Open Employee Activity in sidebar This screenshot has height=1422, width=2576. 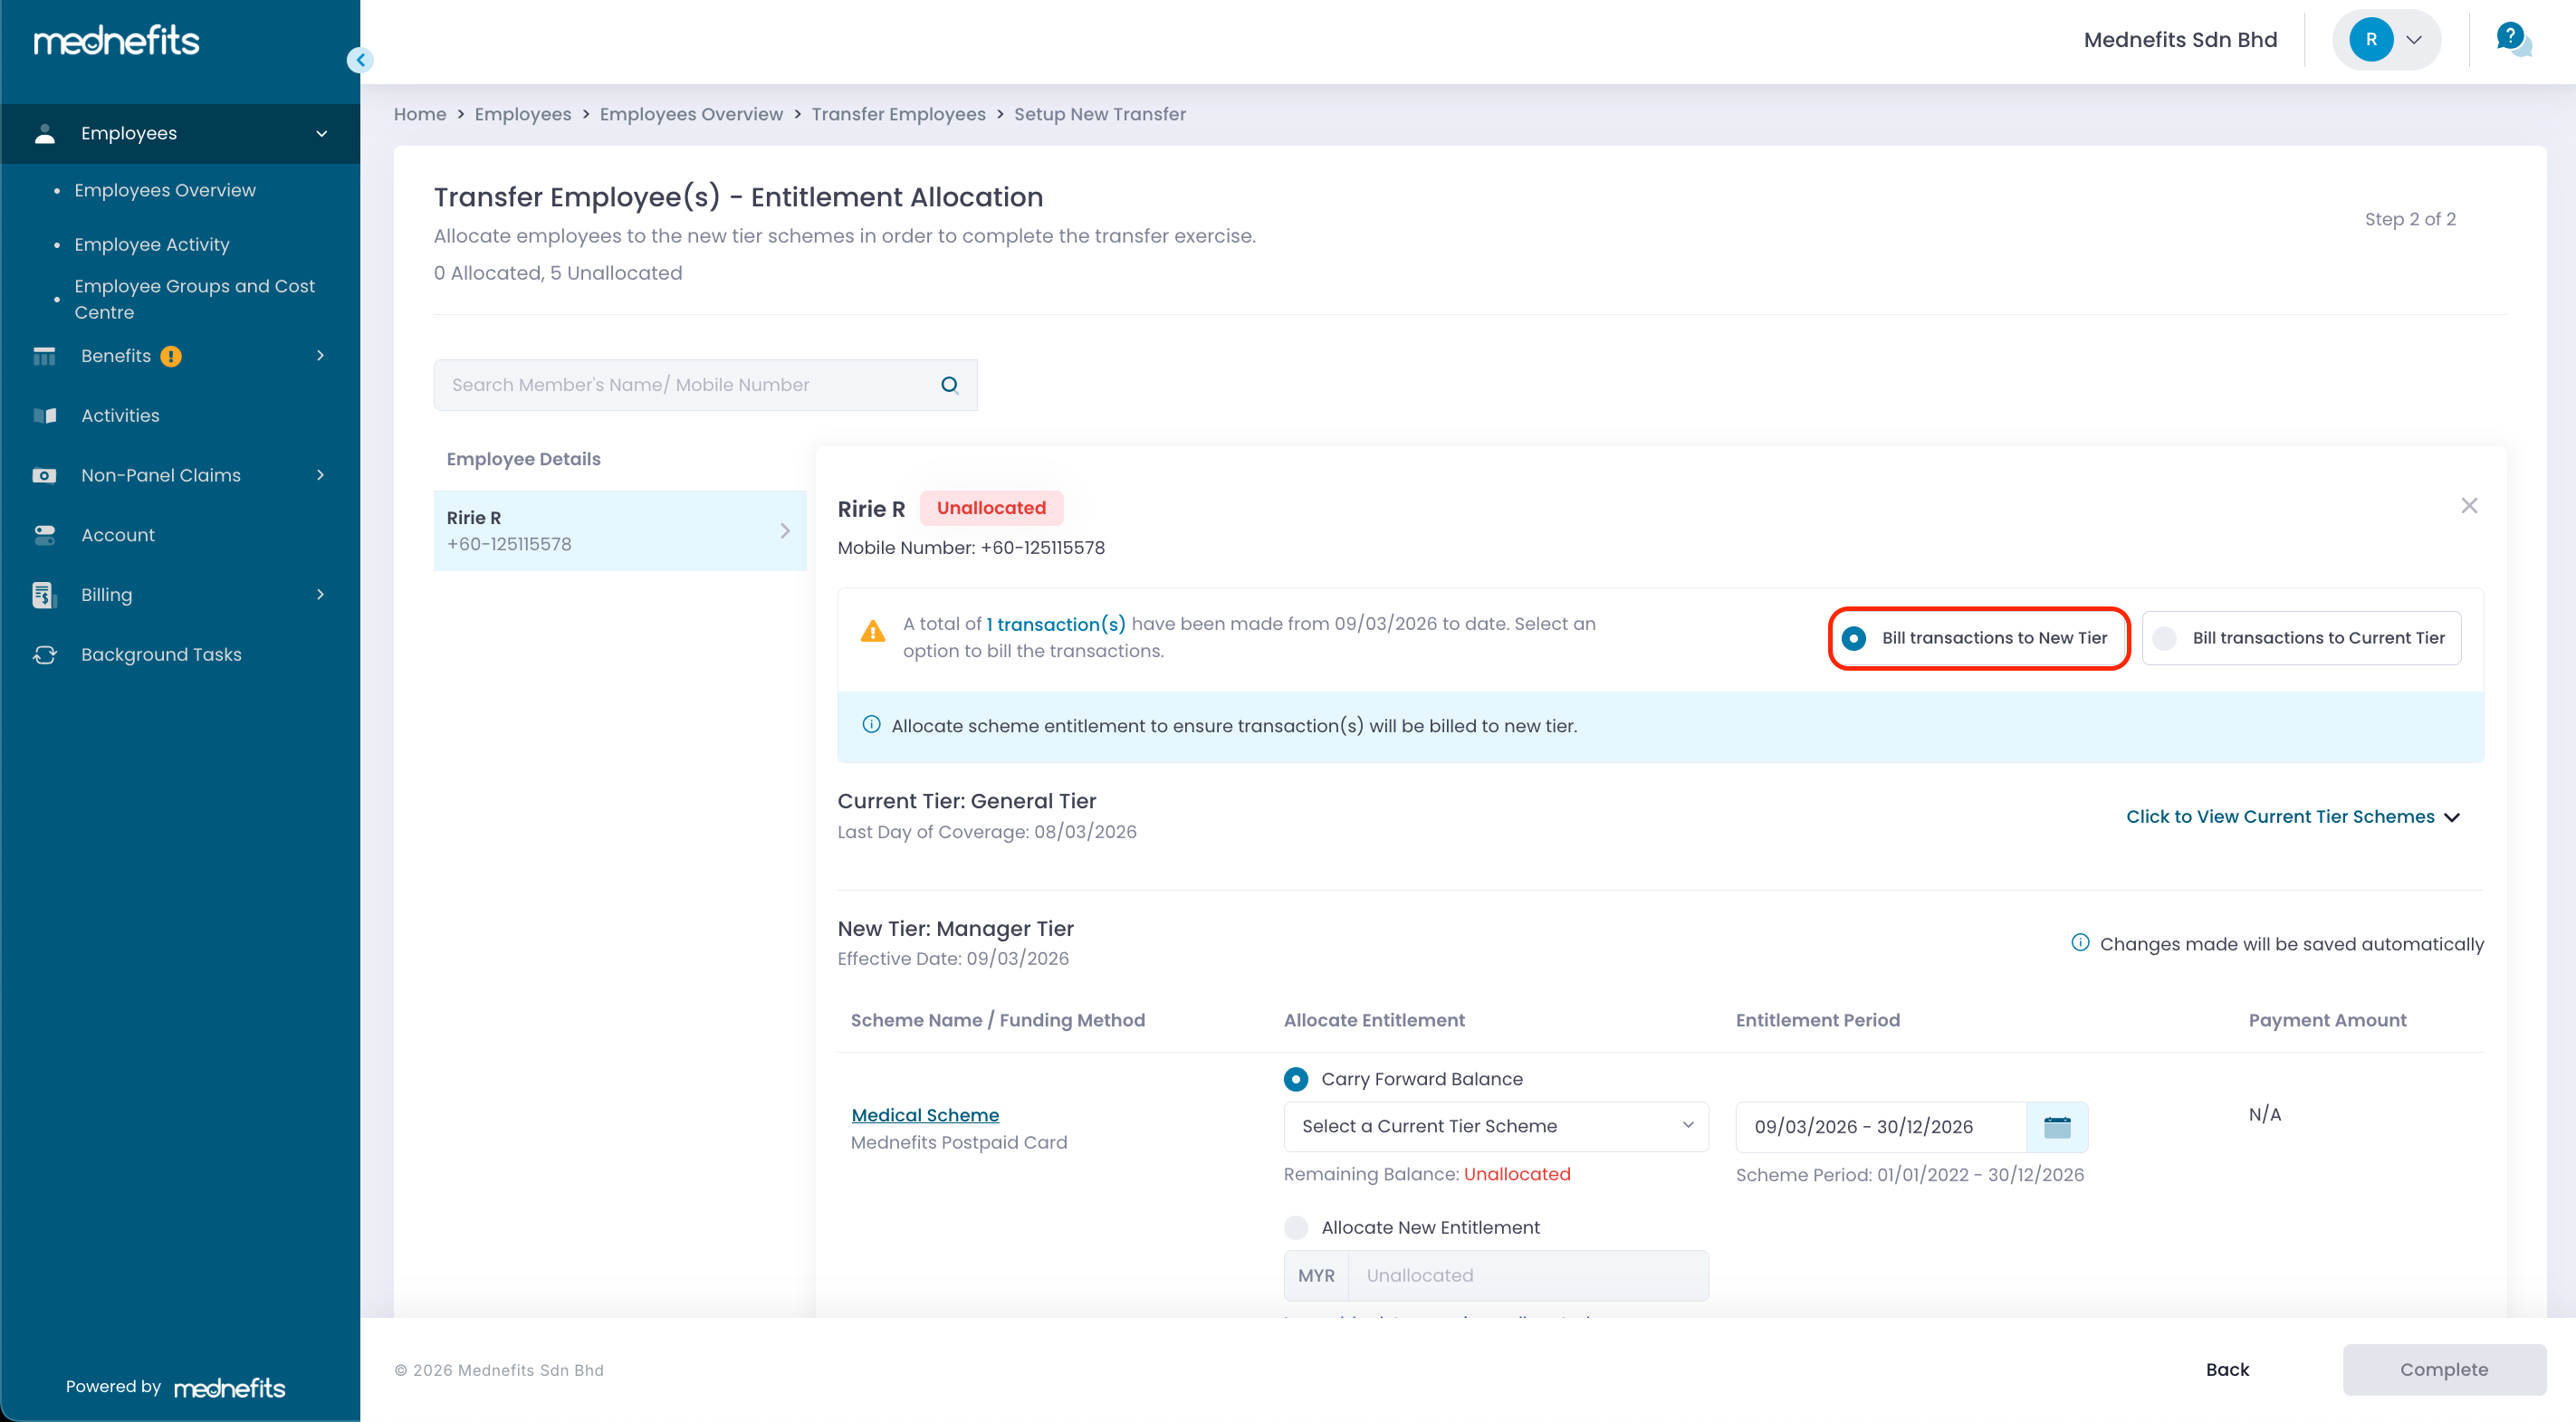click(x=152, y=244)
